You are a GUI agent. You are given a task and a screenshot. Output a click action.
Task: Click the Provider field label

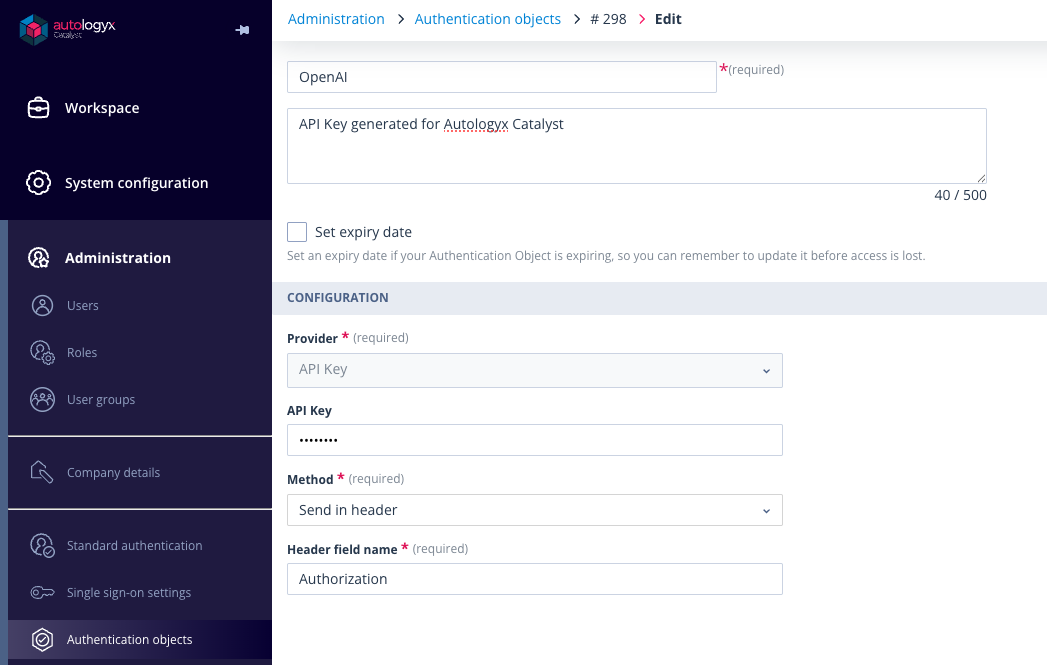pos(312,339)
